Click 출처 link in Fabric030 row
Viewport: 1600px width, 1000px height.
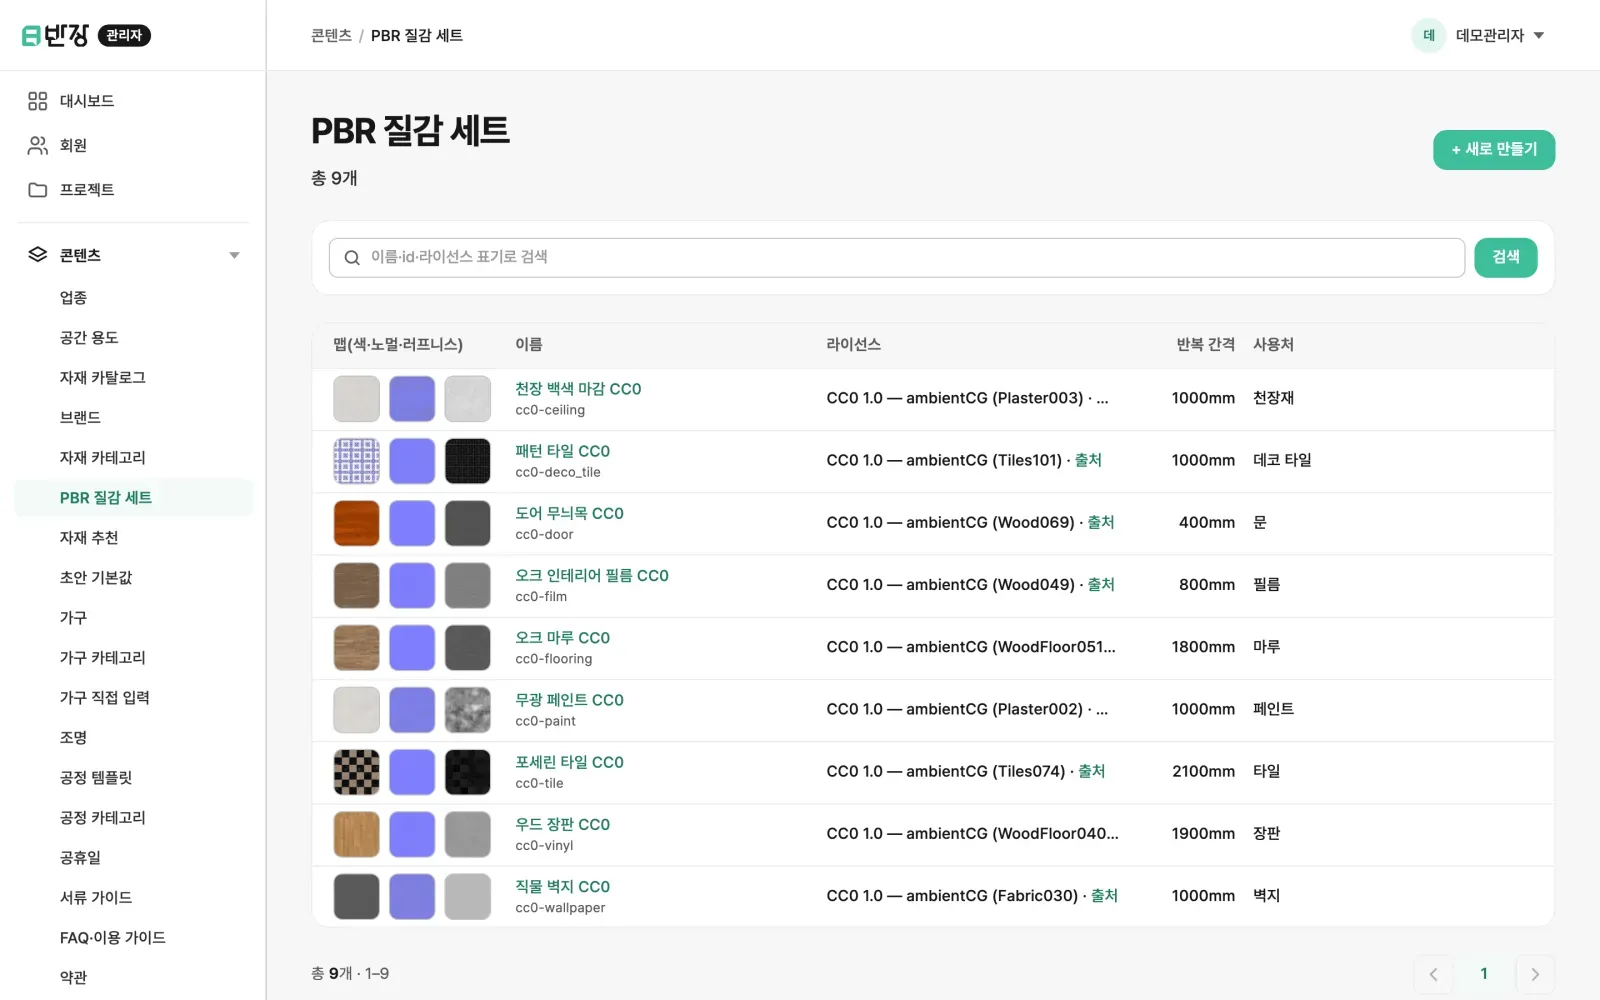(1104, 896)
